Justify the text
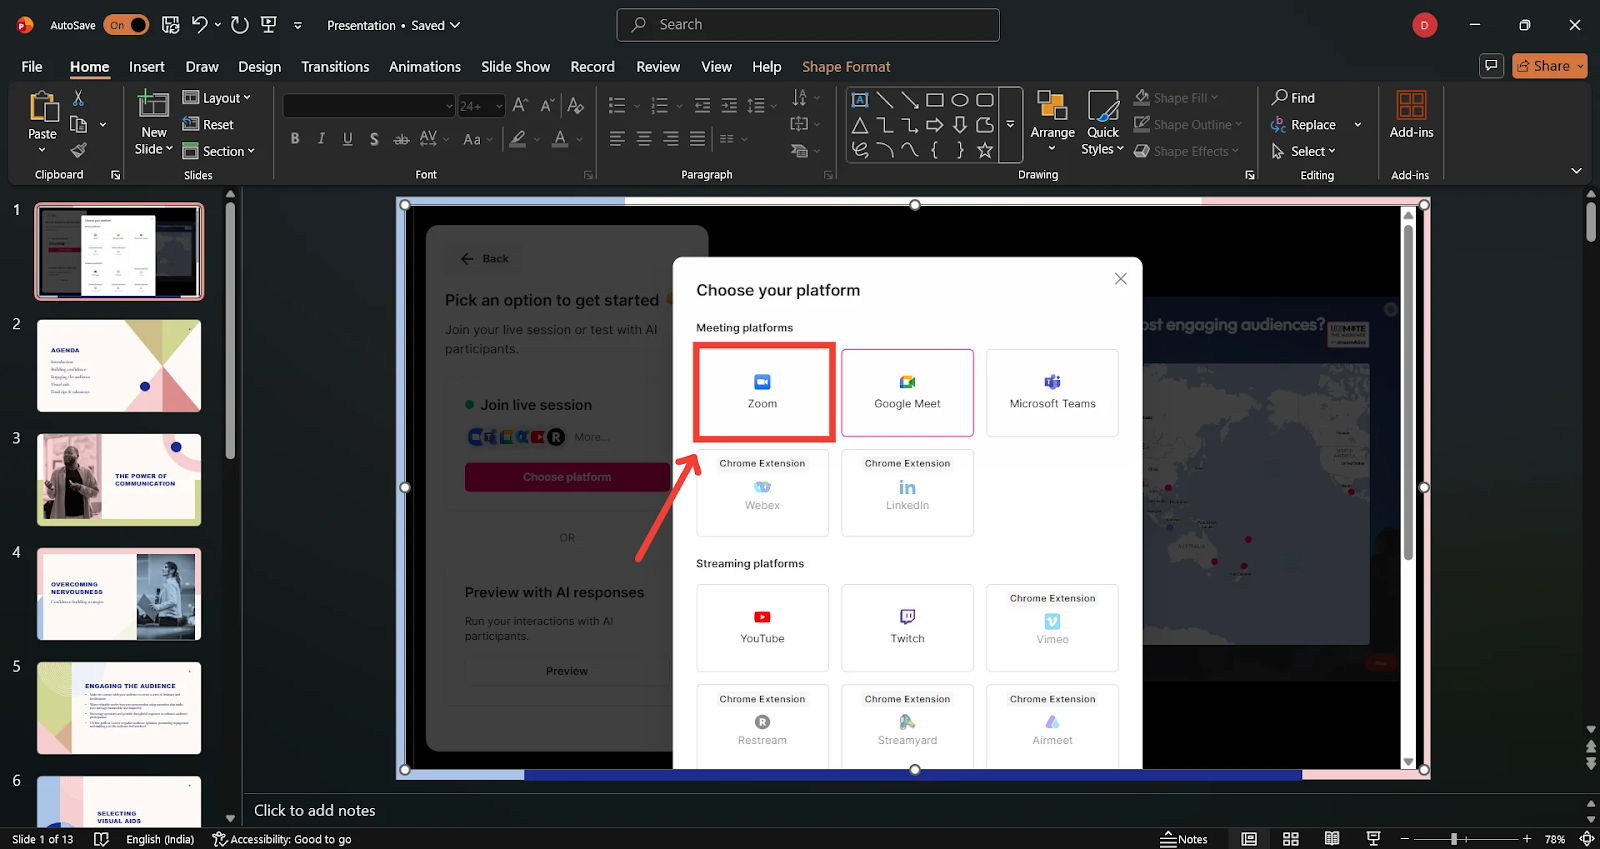 [x=697, y=139]
